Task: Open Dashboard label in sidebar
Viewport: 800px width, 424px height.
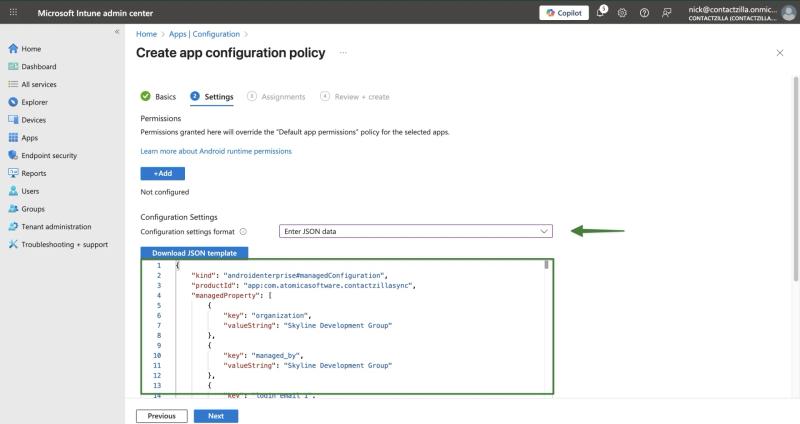Action: pos(39,66)
